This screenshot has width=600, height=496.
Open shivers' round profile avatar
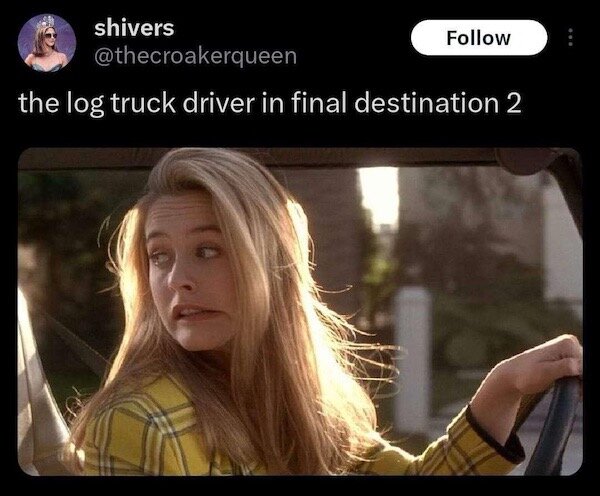[47, 42]
